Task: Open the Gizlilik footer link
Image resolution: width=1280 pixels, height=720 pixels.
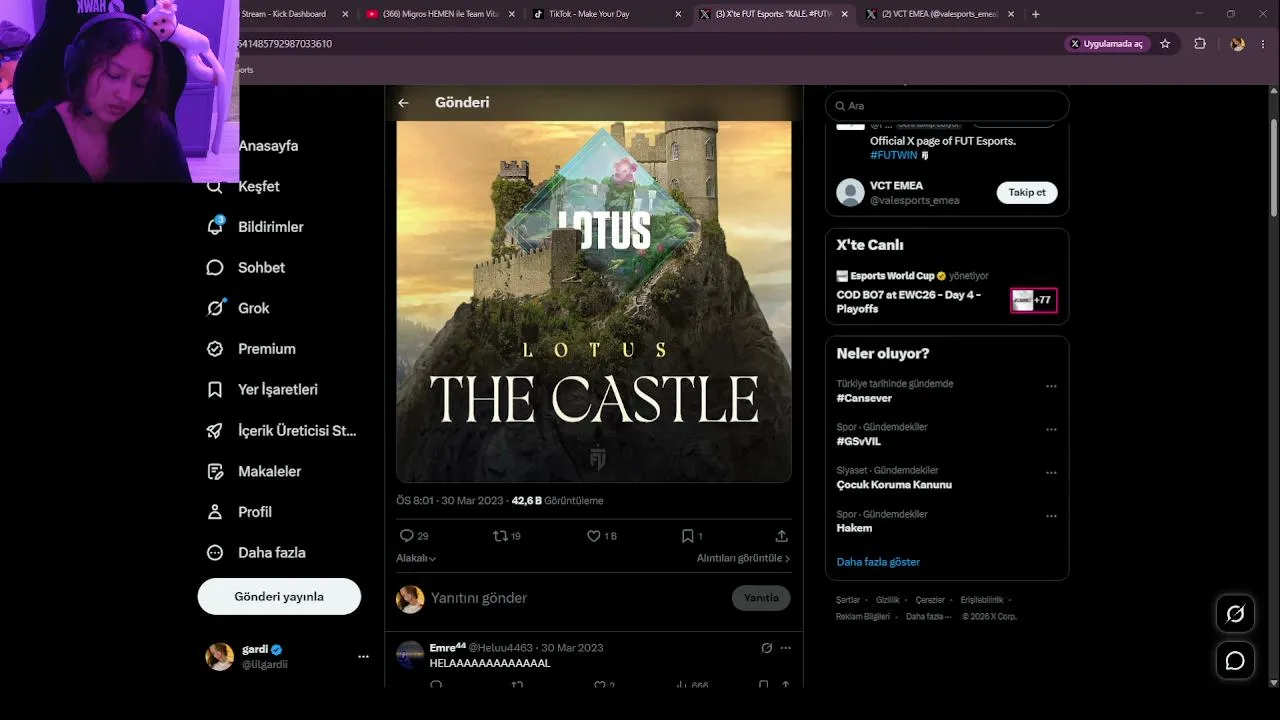Action: coord(888,600)
